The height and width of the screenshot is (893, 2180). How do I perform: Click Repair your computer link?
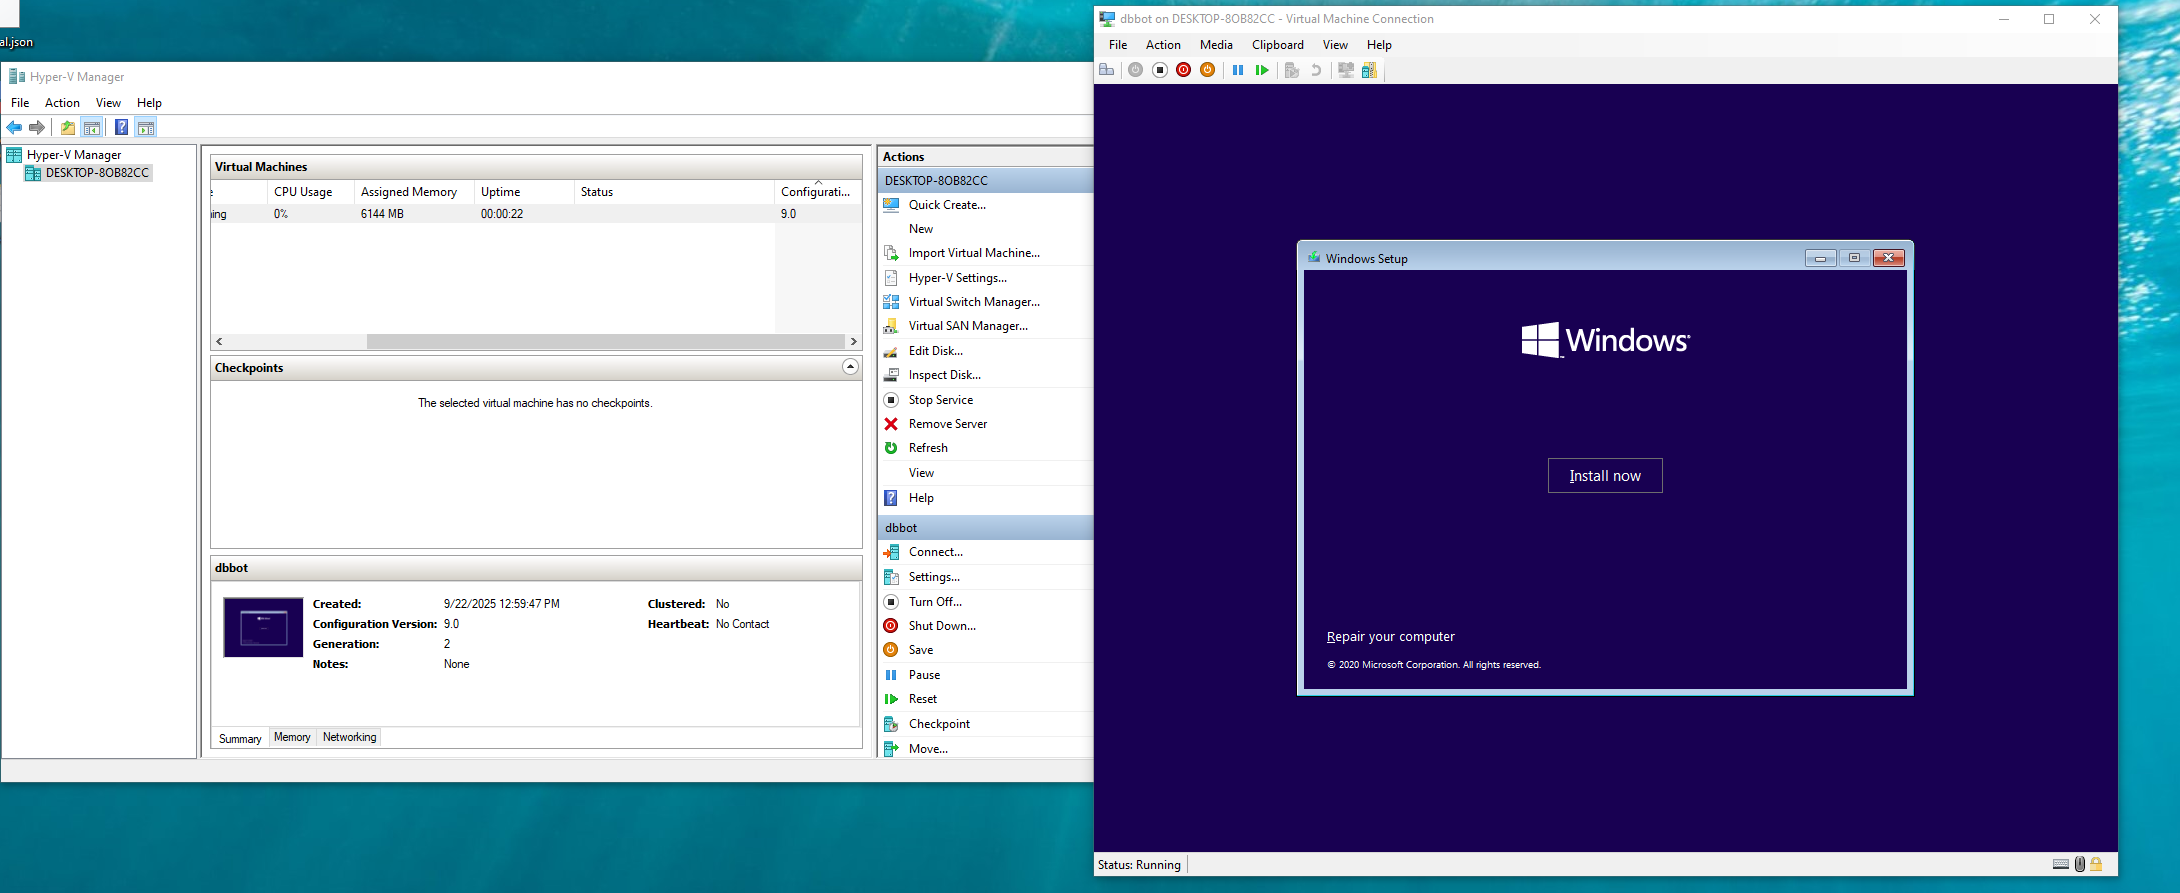coord(1390,637)
